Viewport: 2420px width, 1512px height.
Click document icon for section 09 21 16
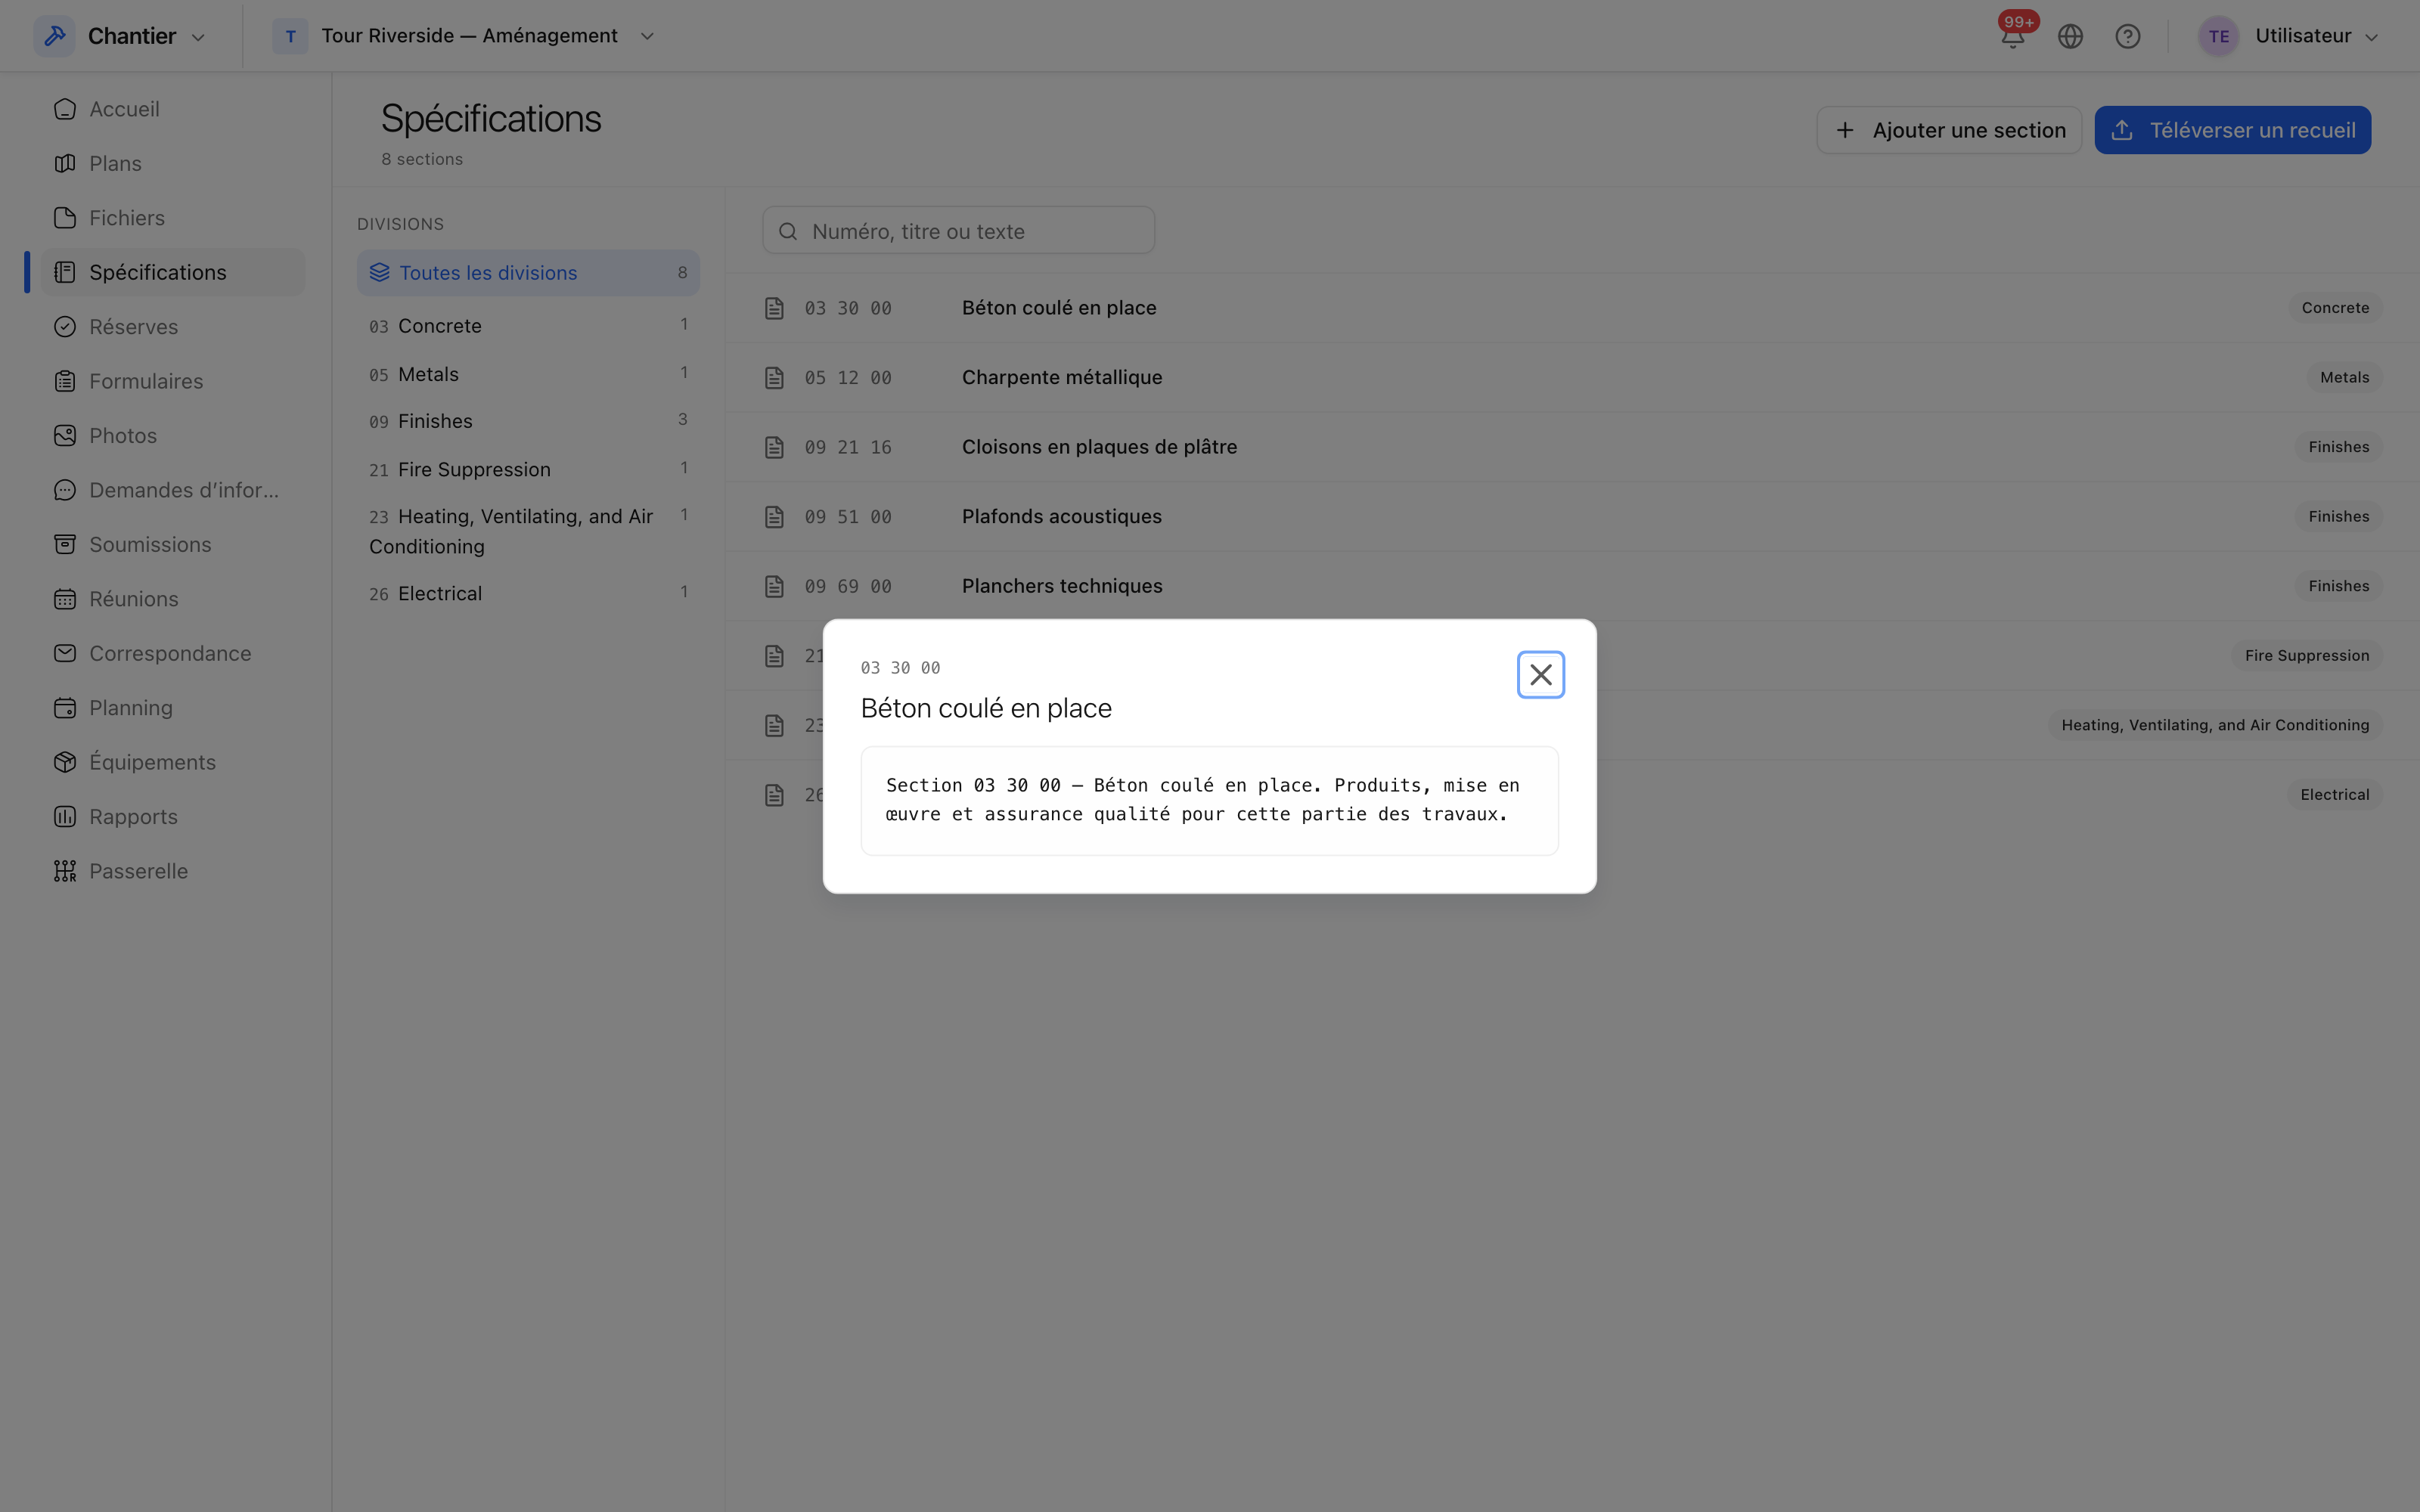coord(774,447)
